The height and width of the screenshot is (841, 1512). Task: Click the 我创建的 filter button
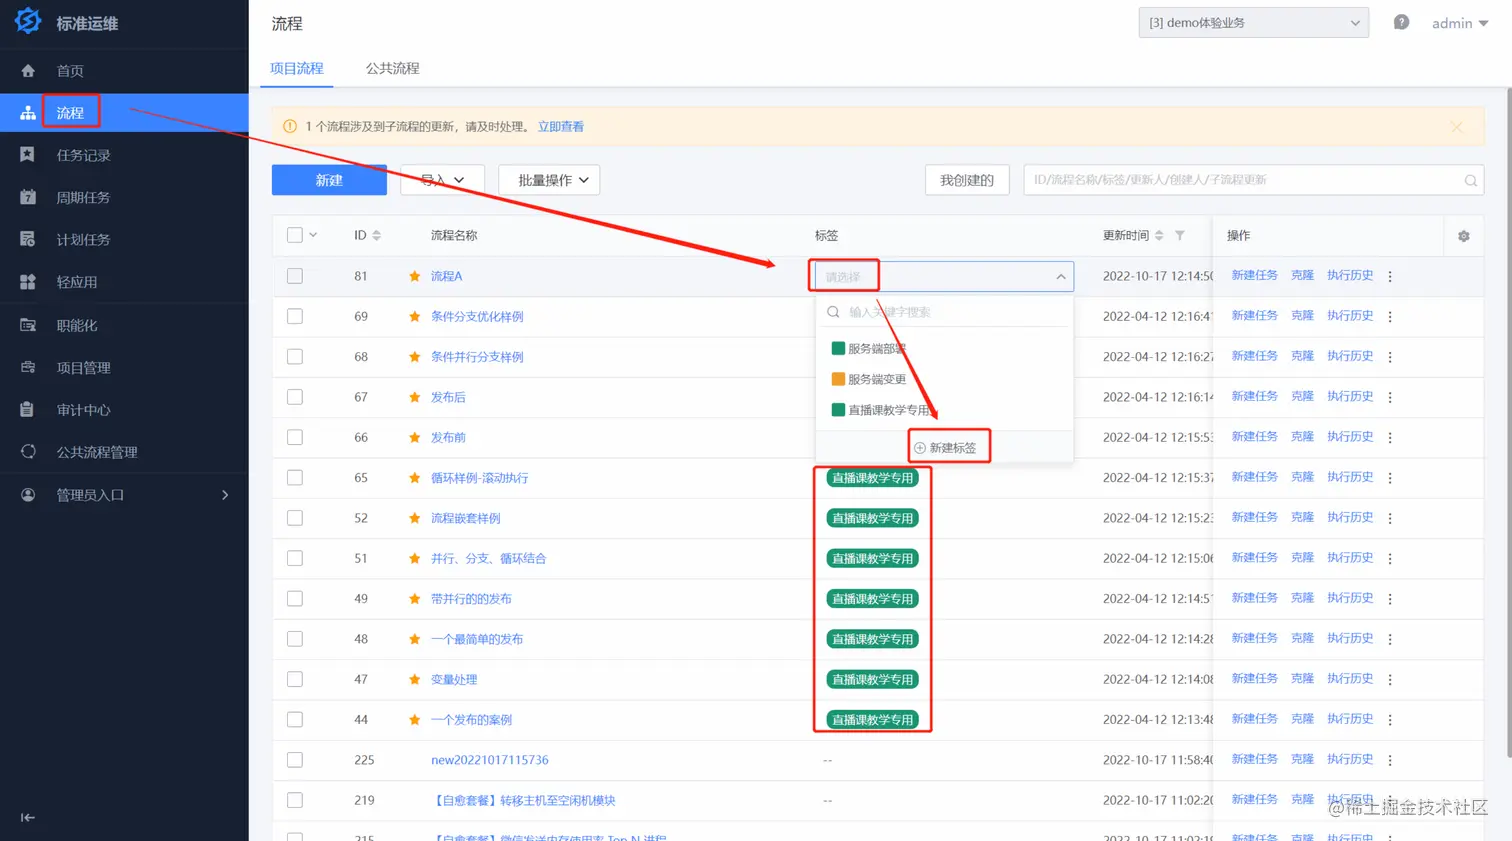point(967,180)
